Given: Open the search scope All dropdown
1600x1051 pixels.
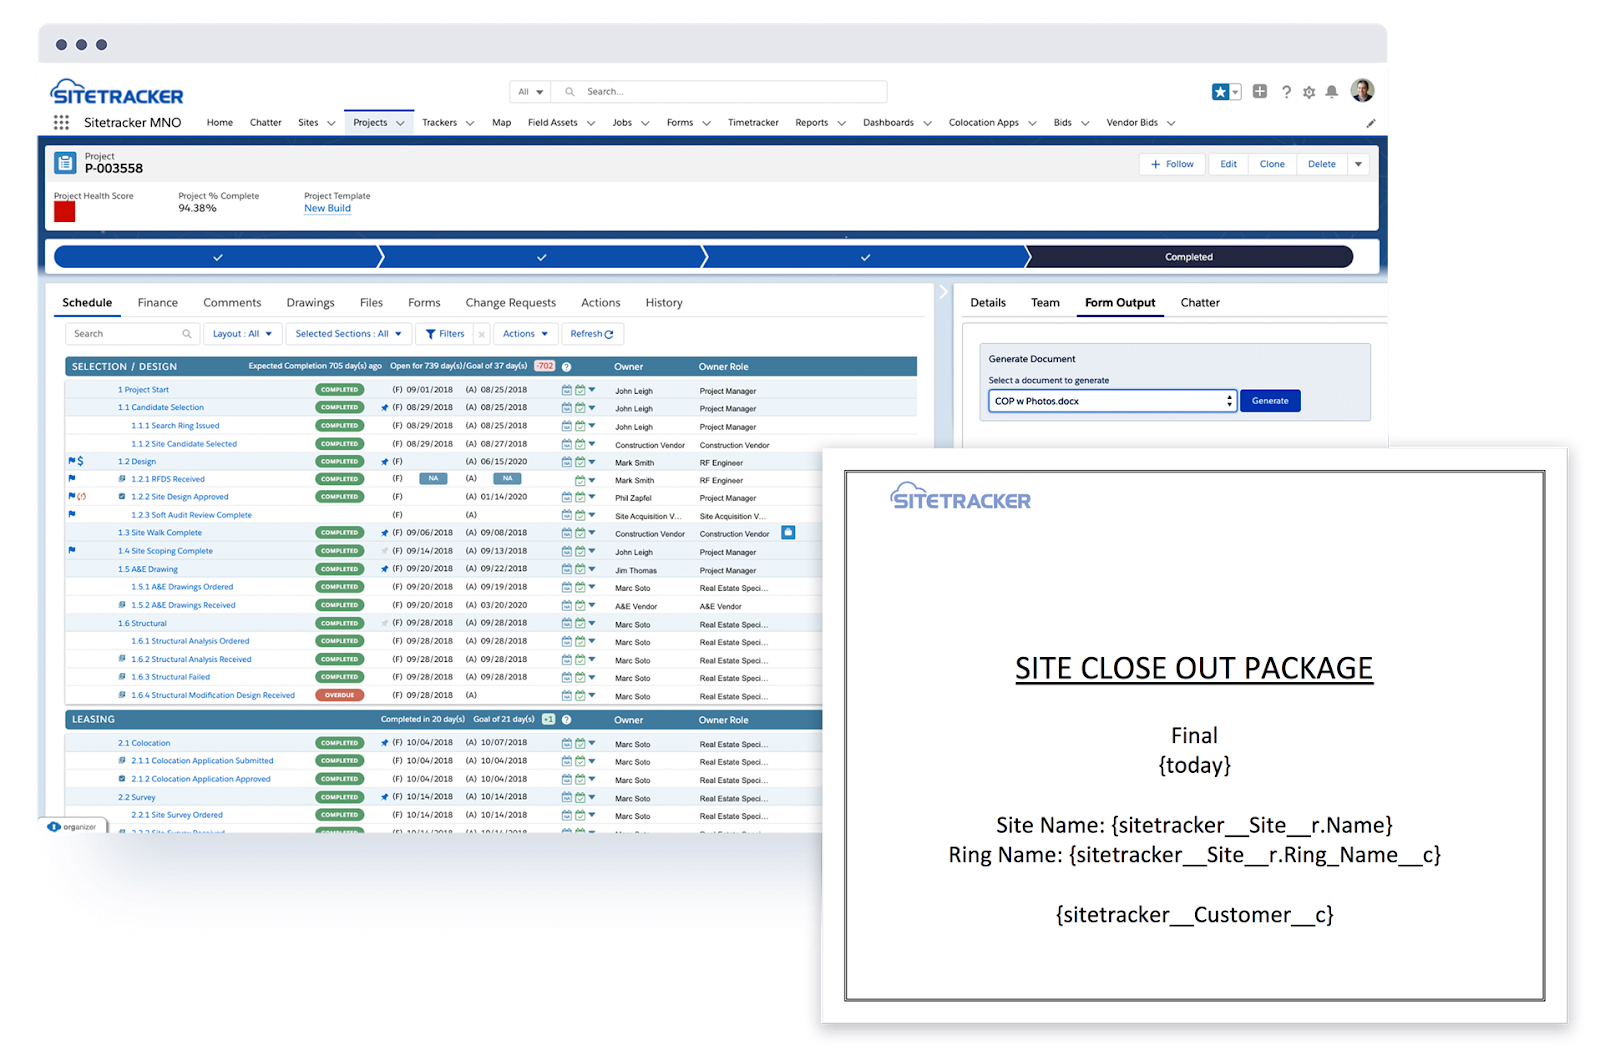Looking at the screenshot, I should [530, 92].
